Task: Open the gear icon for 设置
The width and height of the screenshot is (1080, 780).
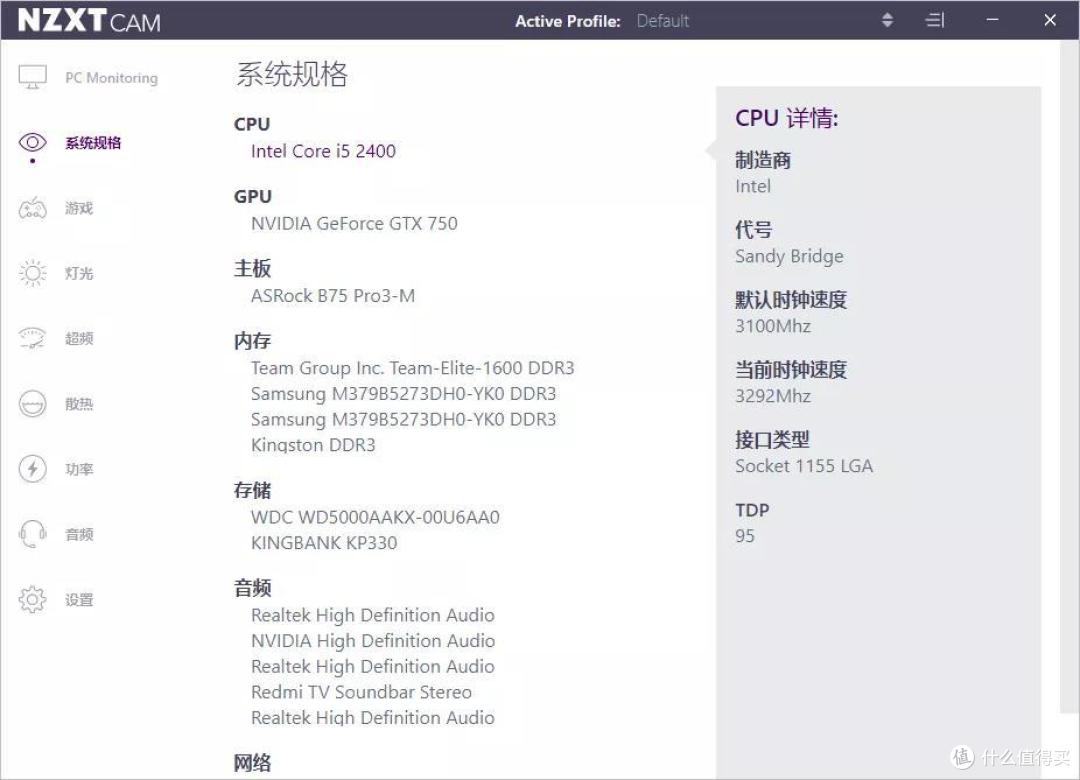Action: (x=32, y=599)
